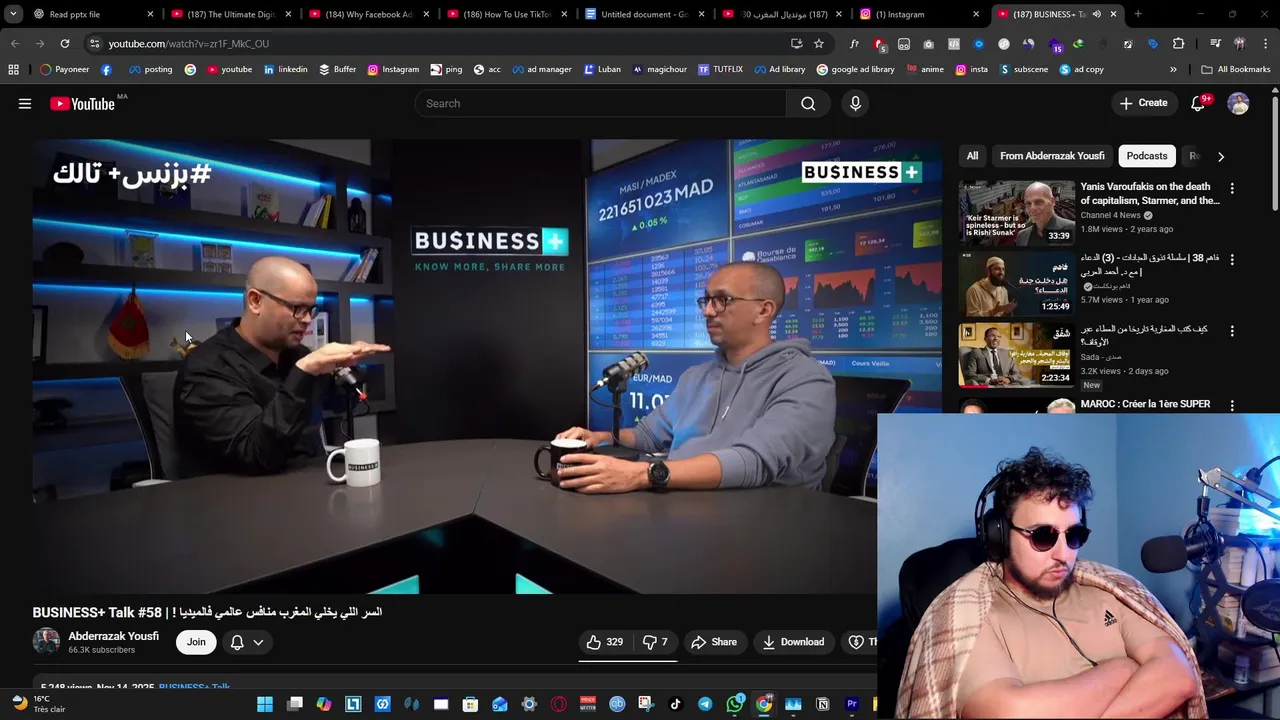Open the YouTube guide hamburger menu
This screenshot has width=1280, height=720.
(x=25, y=103)
